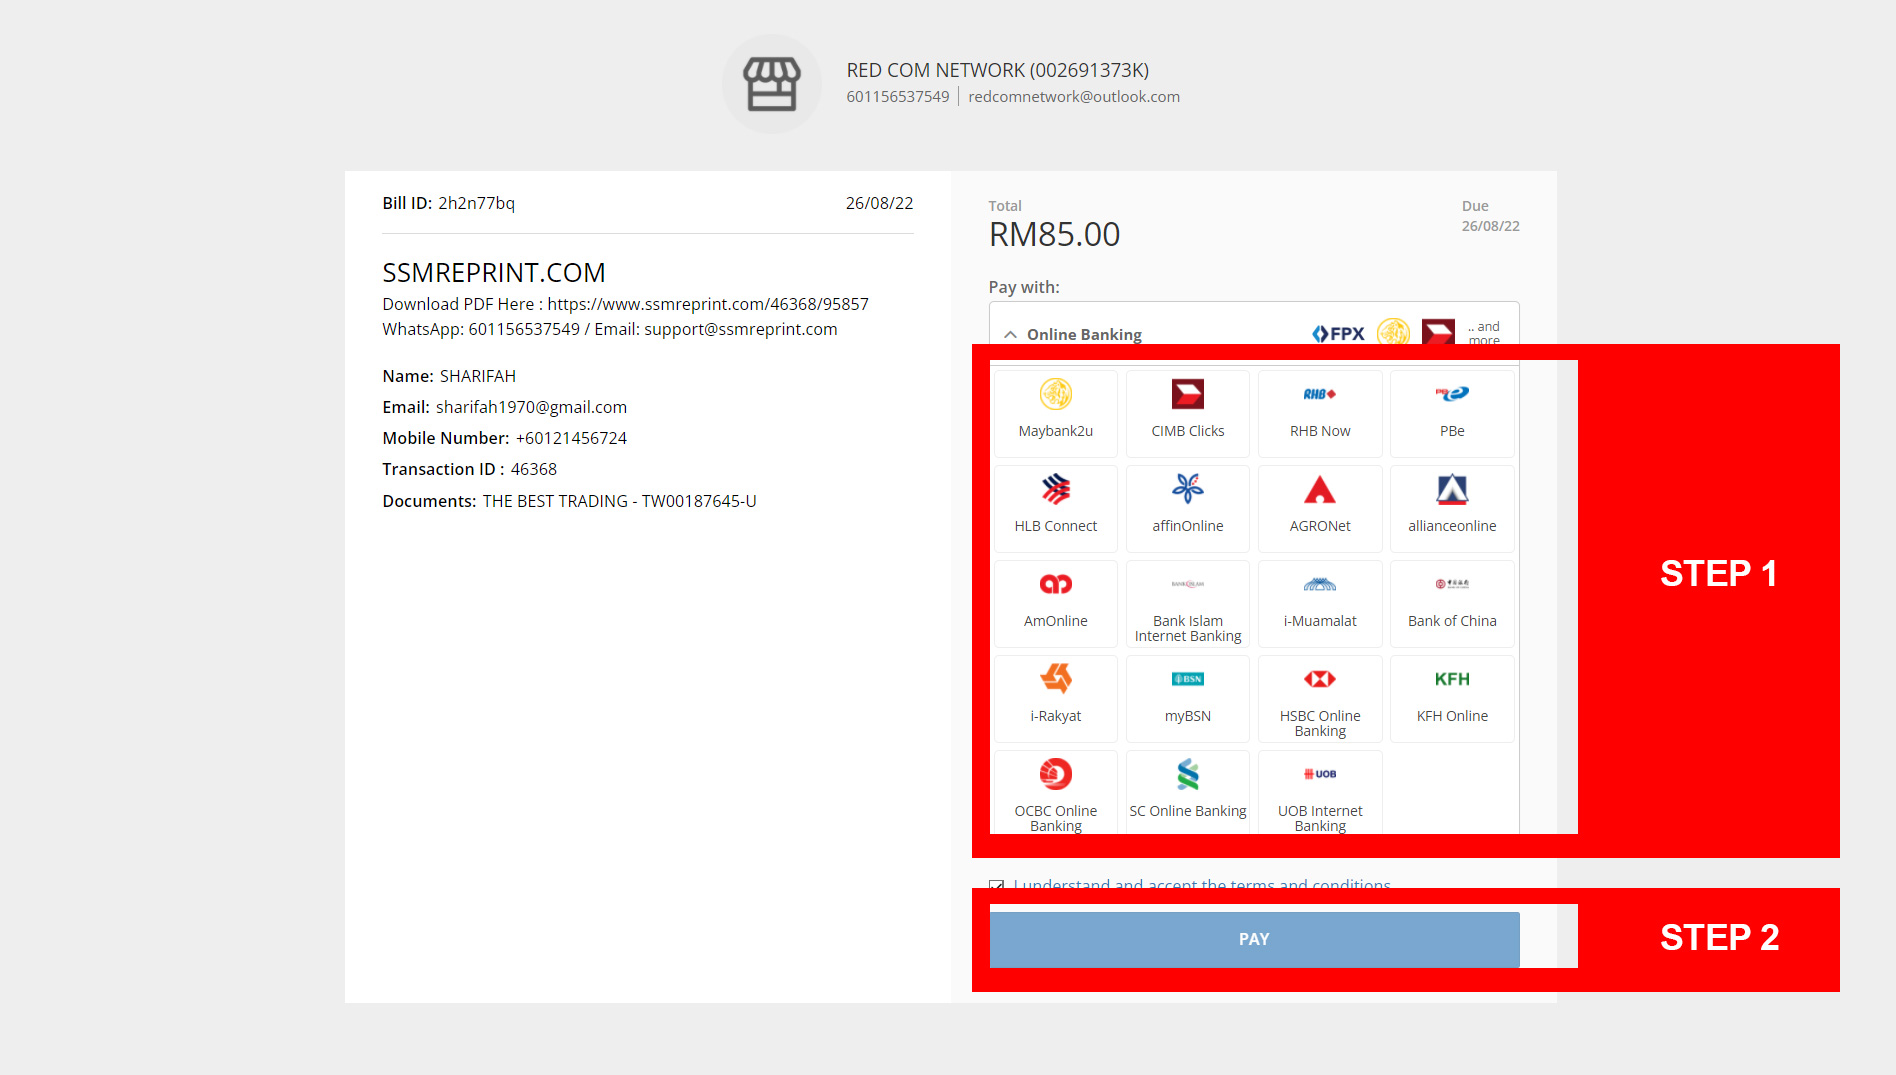Click the Name SHARIFAH field
1896x1075 pixels.
(449, 376)
